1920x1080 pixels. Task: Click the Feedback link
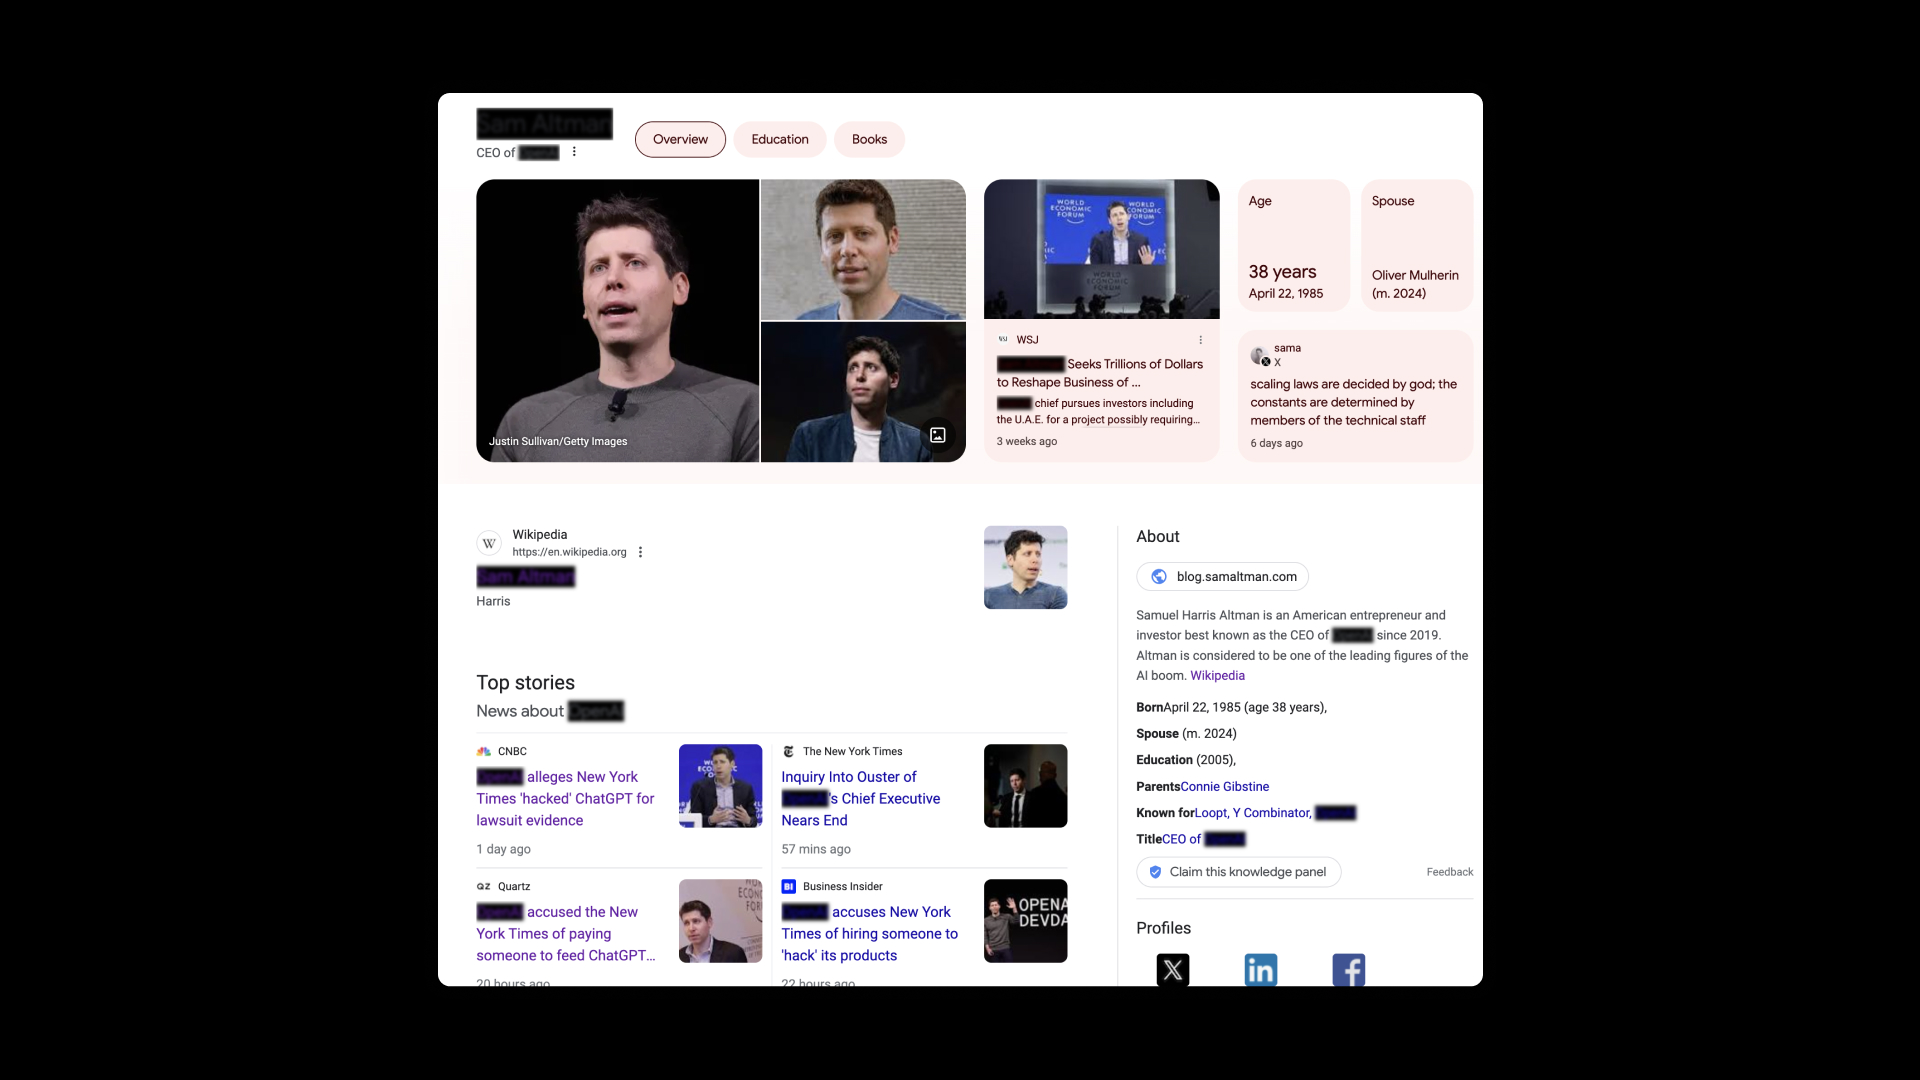[1450, 872]
